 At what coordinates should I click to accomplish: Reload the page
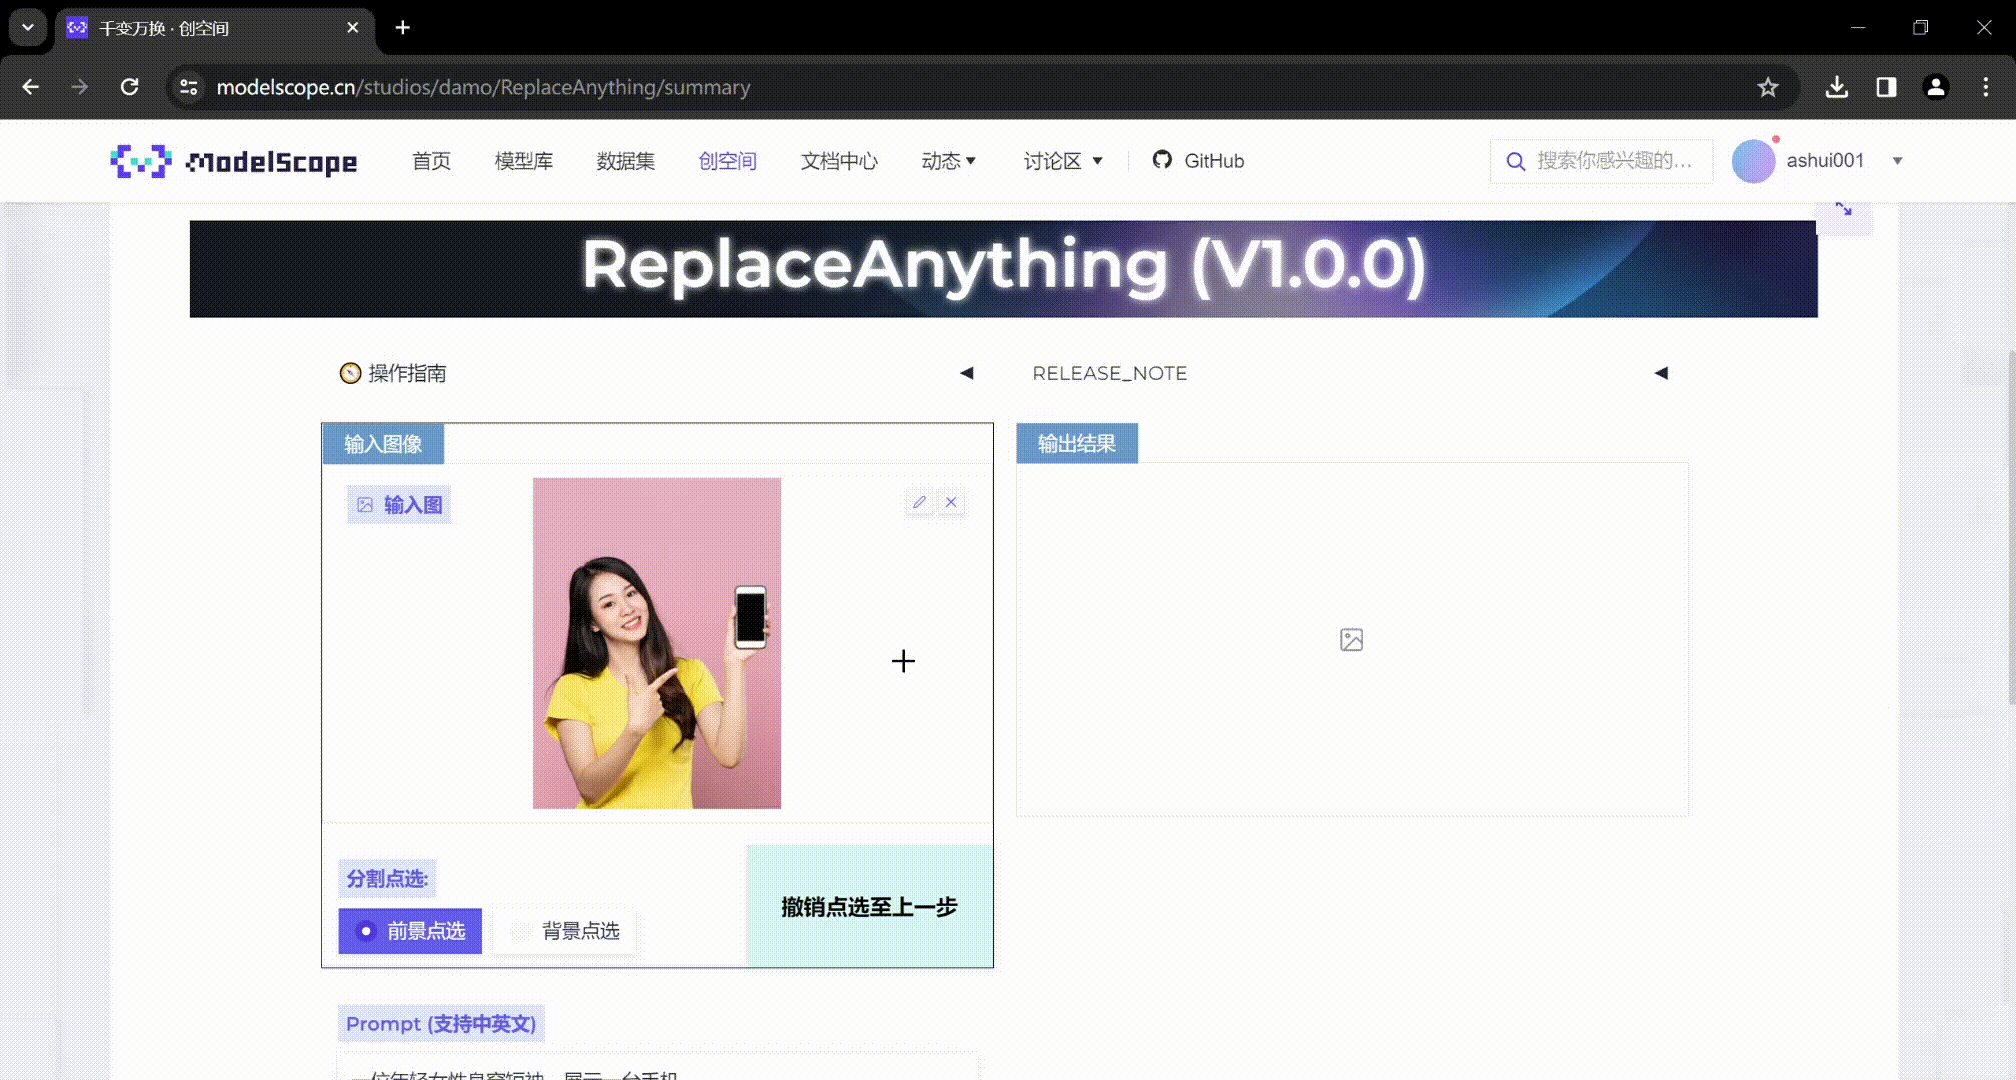point(130,87)
